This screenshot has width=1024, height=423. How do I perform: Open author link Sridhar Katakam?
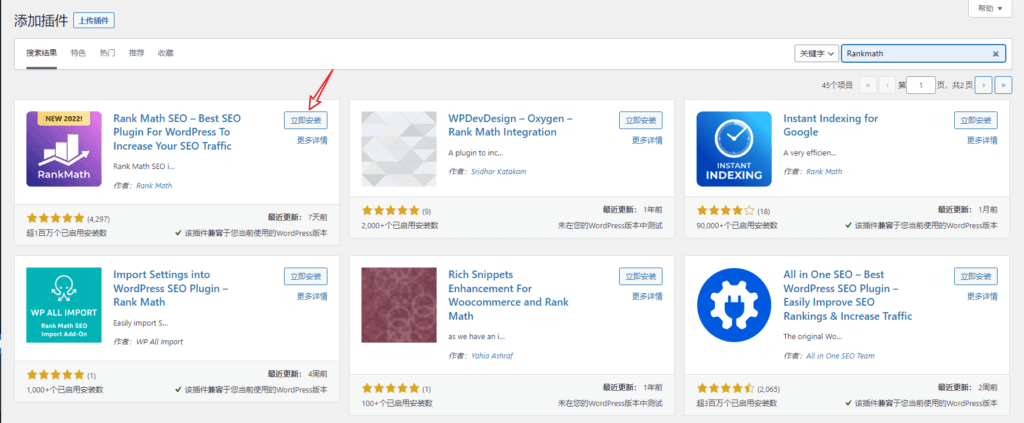coord(498,171)
